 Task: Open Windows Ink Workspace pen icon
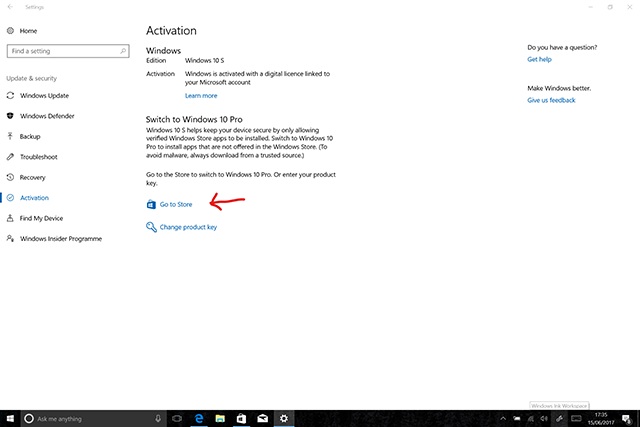pos(559,418)
